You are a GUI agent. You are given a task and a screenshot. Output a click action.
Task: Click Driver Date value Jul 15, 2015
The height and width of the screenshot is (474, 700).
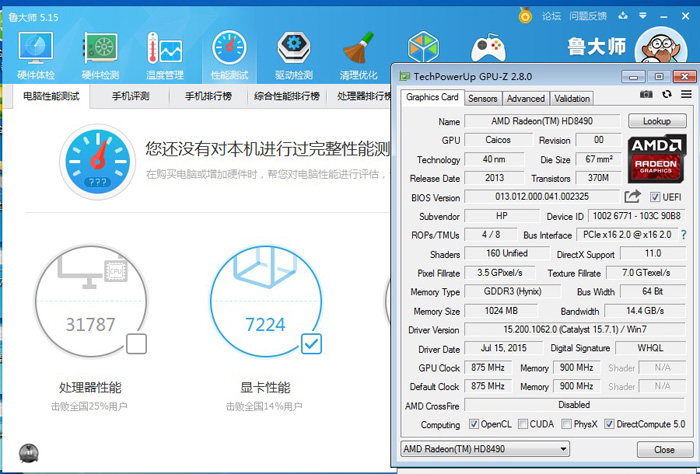coord(504,348)
